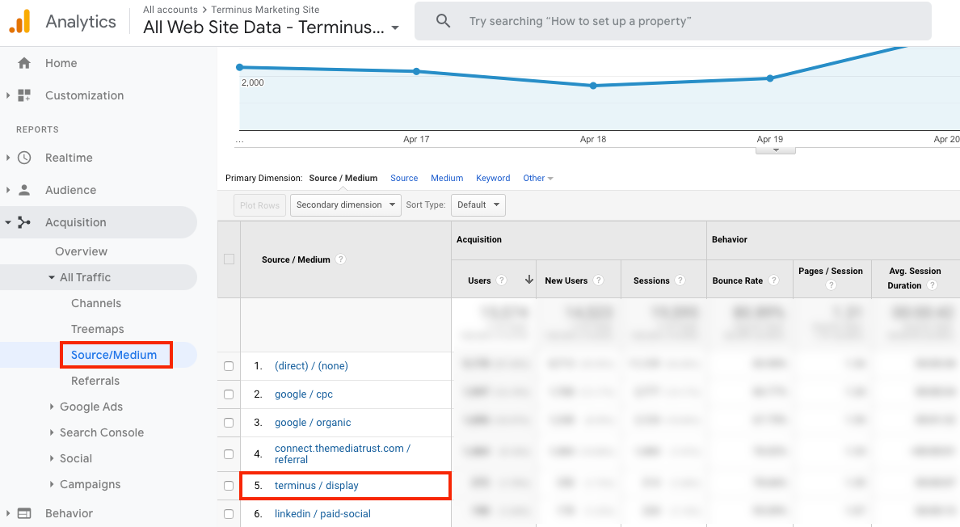Switch primary dimension to Source
The image size is (960, 527).
point(404,178)
